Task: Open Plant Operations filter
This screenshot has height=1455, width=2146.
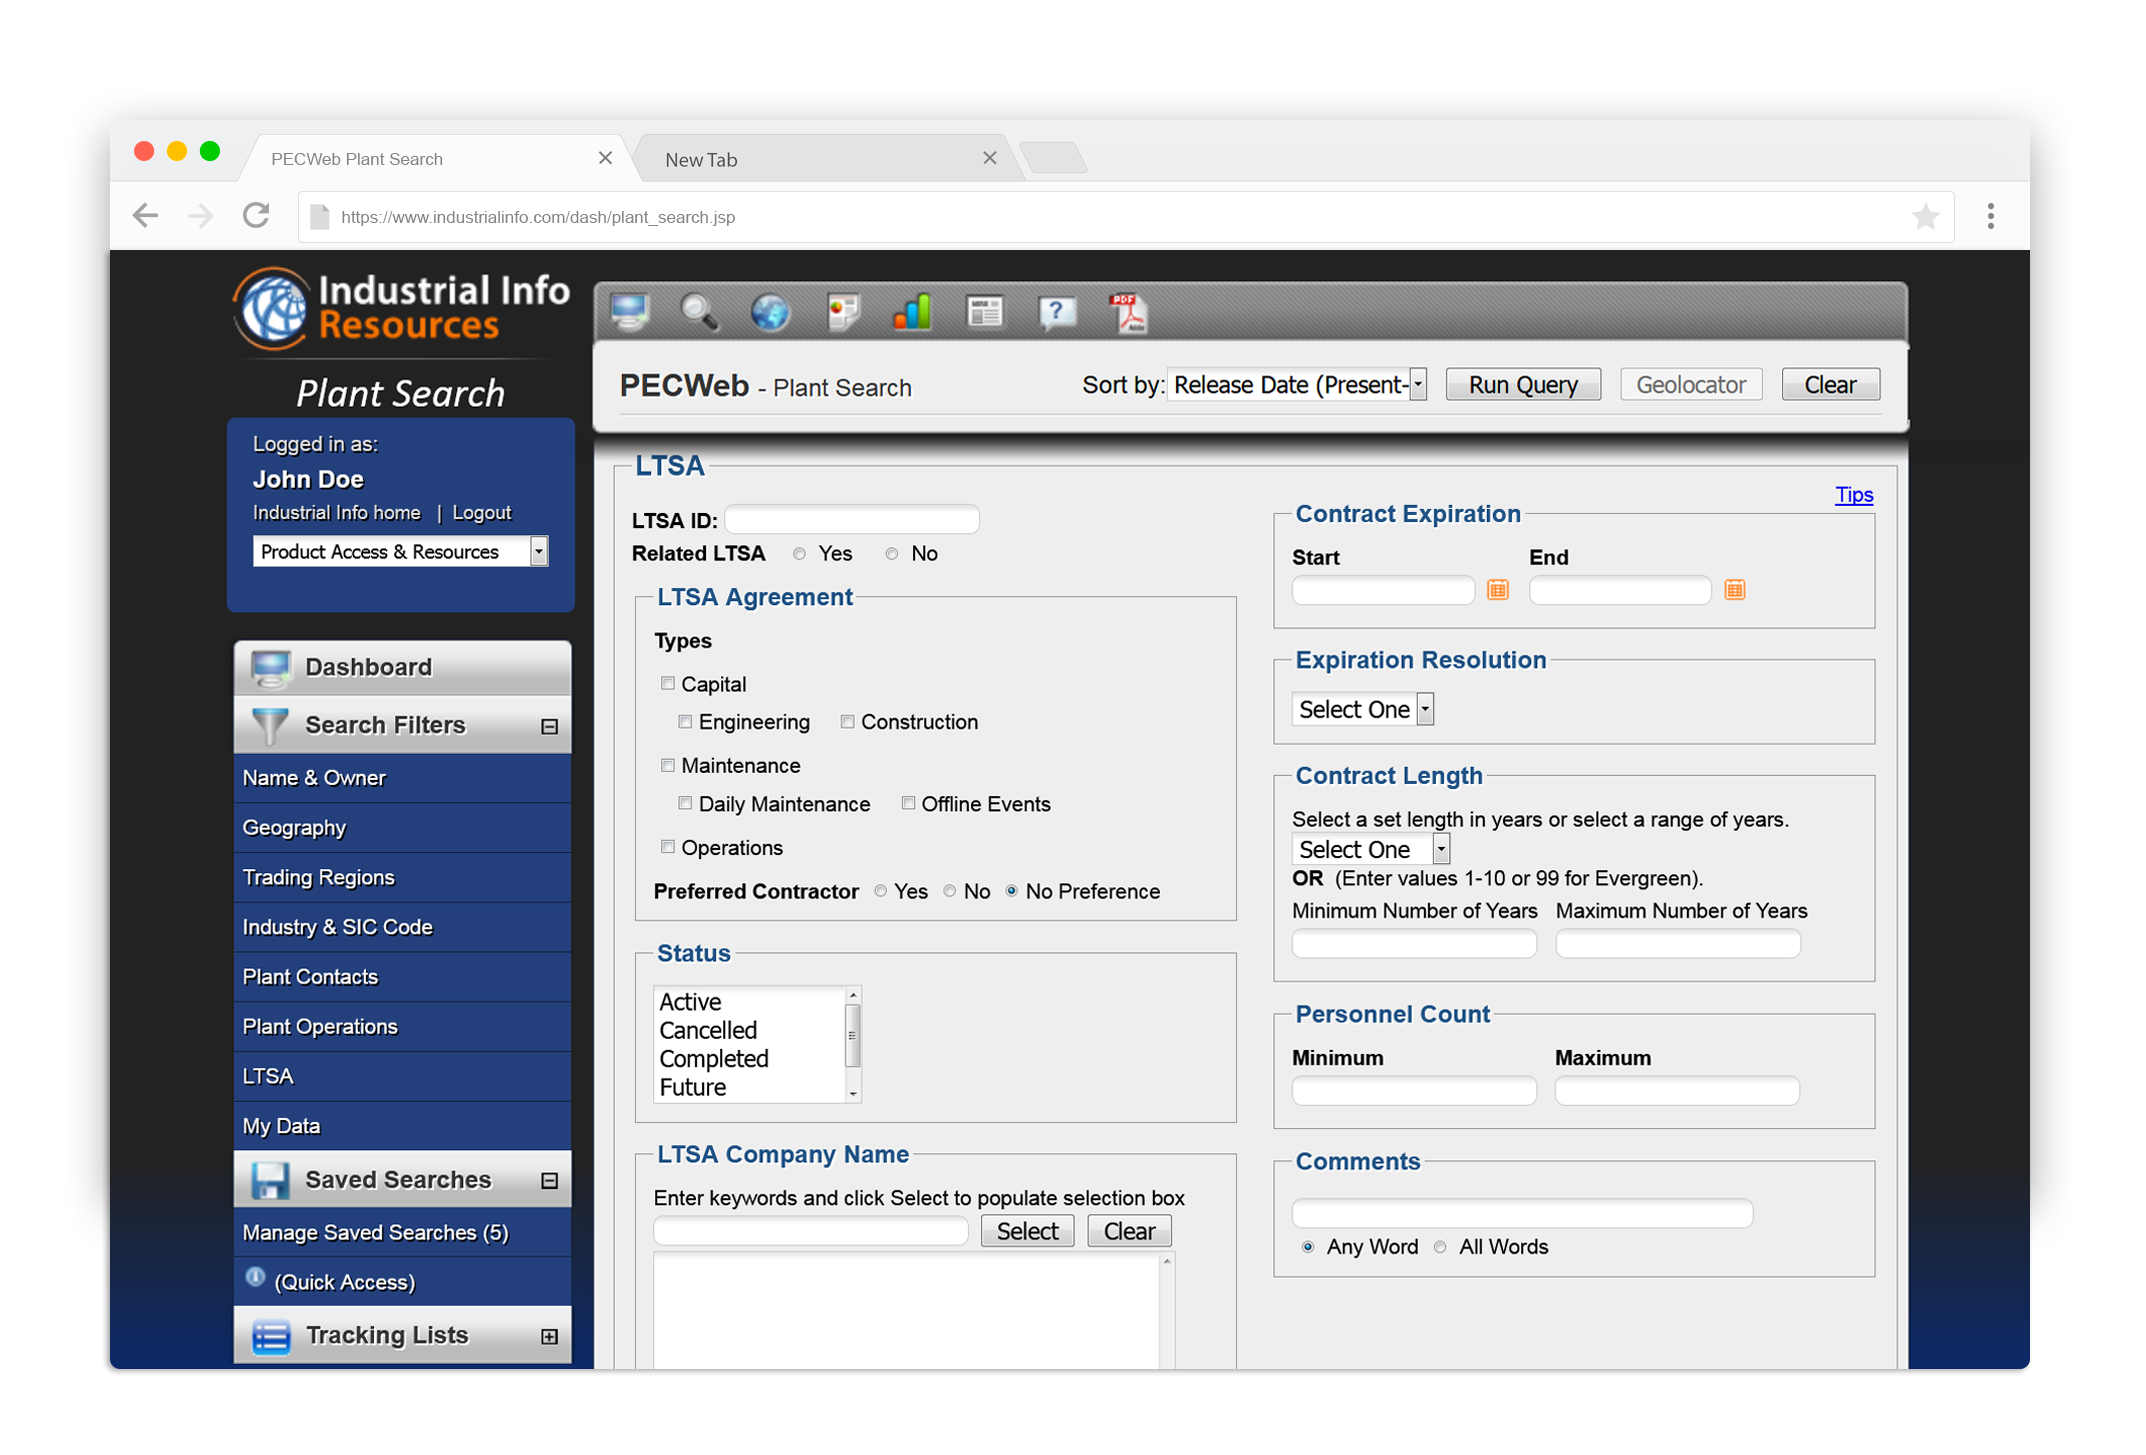Action: click(402, 1027)
